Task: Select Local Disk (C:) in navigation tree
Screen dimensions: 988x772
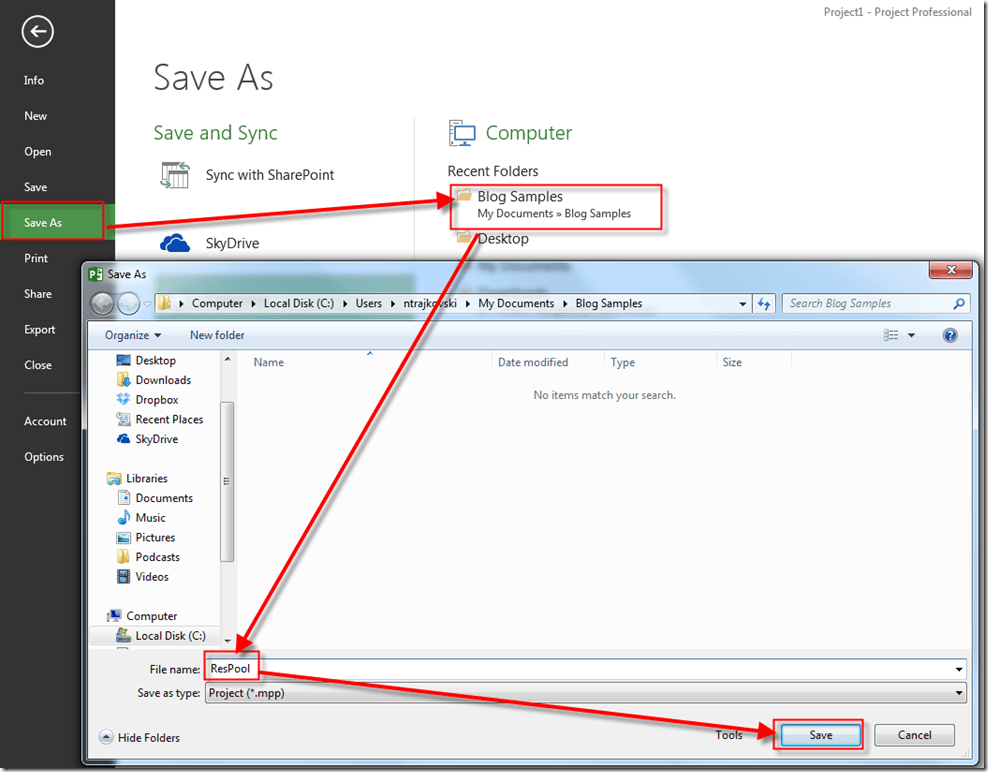Action: coord(170,635)
